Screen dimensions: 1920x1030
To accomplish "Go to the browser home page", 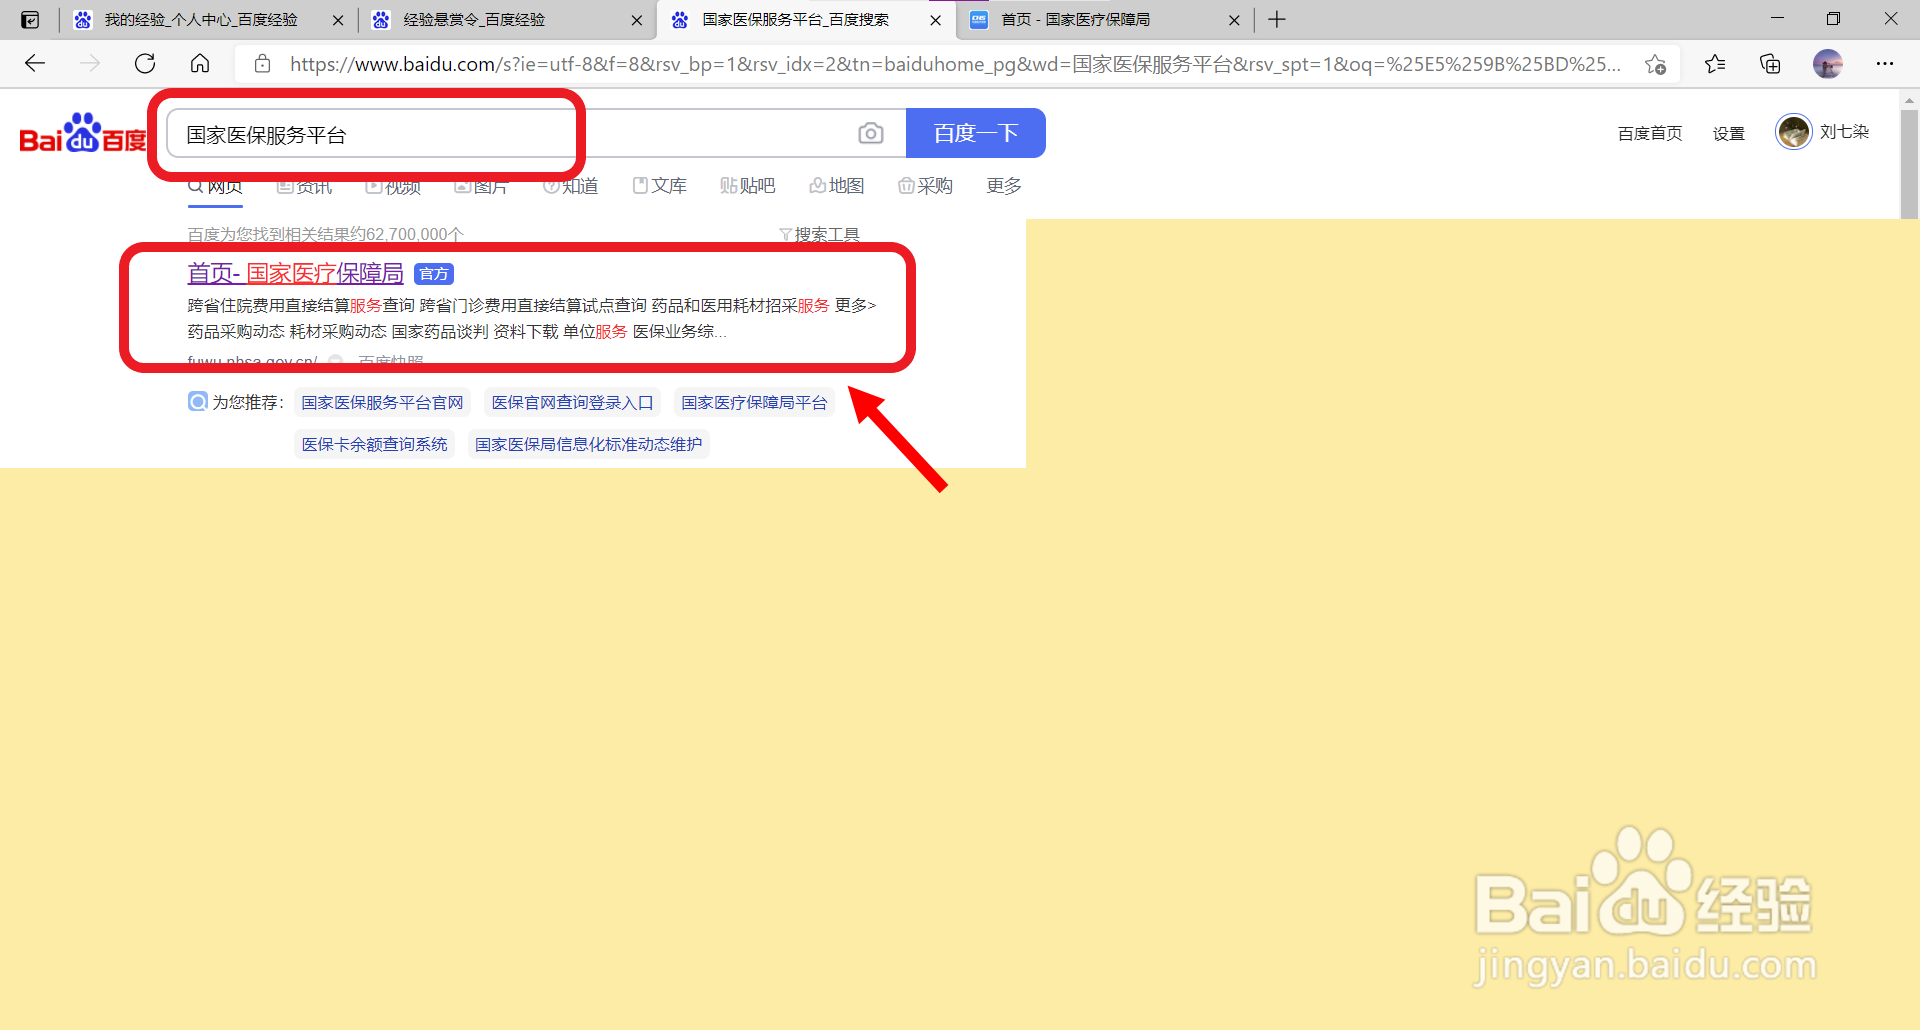I will [x=200, y=64].
